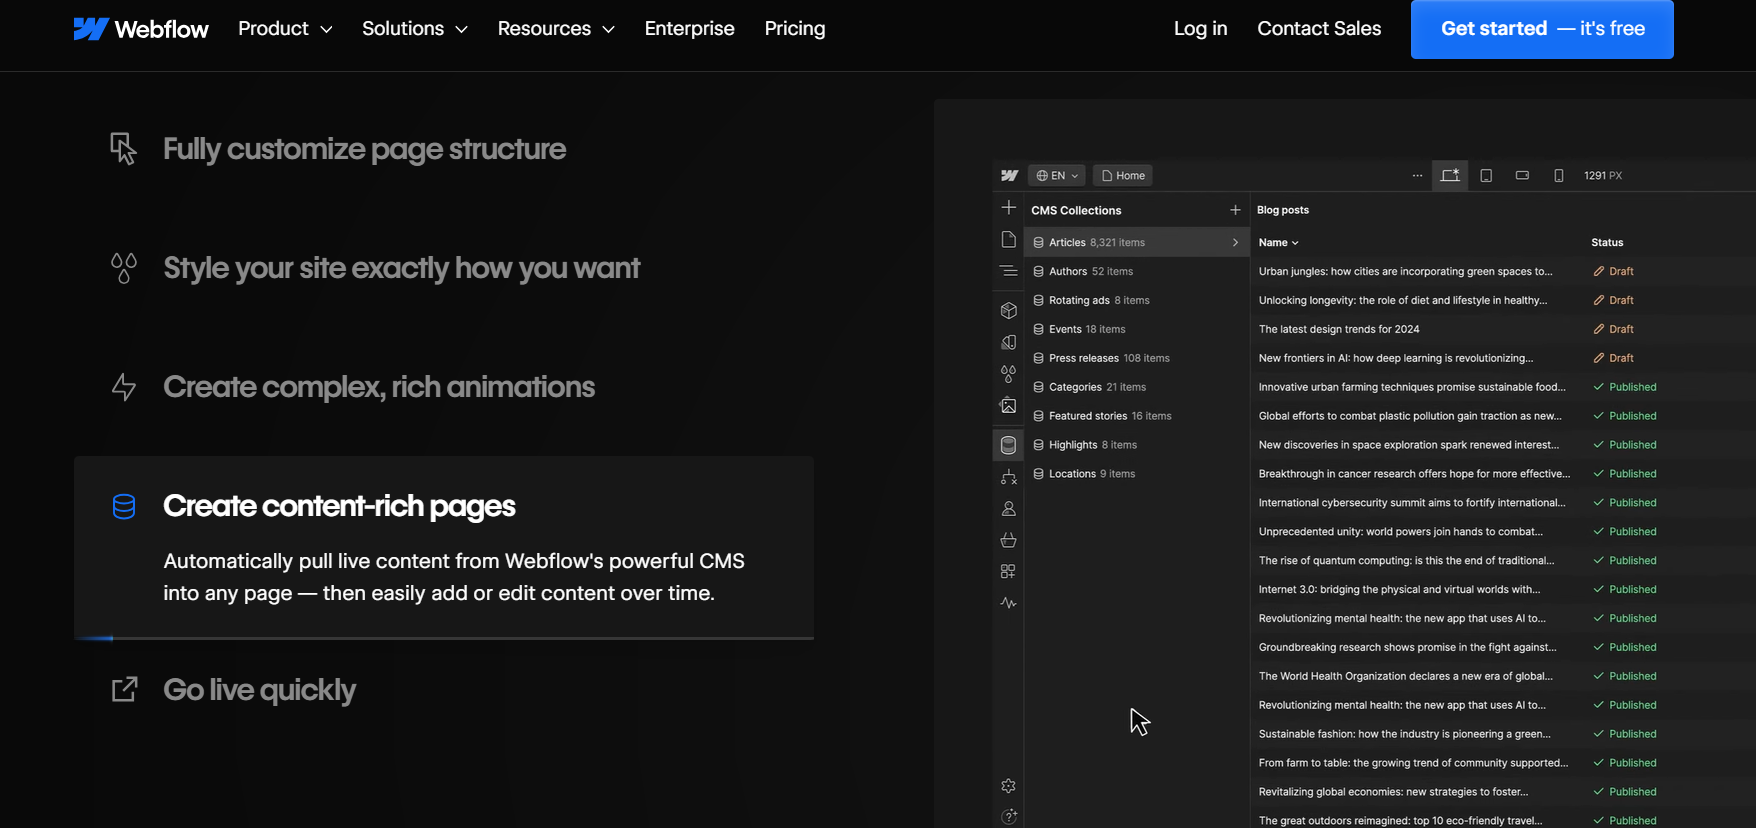
Task: Select the tablet breakpoint icon
Action: 1486,175
